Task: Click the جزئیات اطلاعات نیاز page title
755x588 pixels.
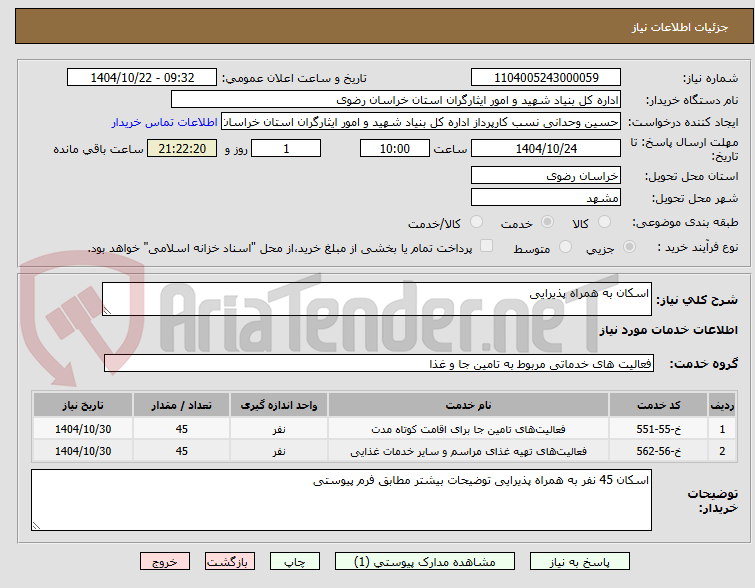Action: coord(680,27)
